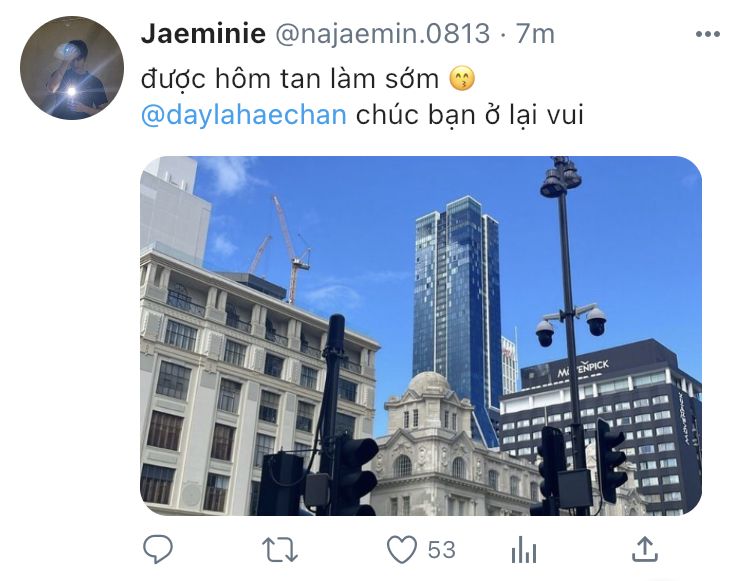Click the text "chúc bạn ở lại vui"
This screenshot has width=750, height=581.
(x=470, y=115)
